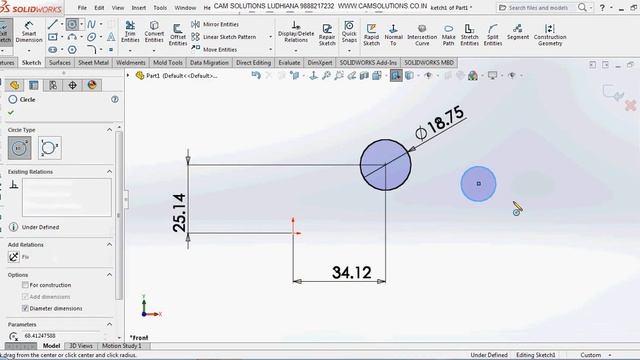Enable the For construction checkbox
Image resolution: width=640 pixels, height=360 pixels.
[25, 285]
